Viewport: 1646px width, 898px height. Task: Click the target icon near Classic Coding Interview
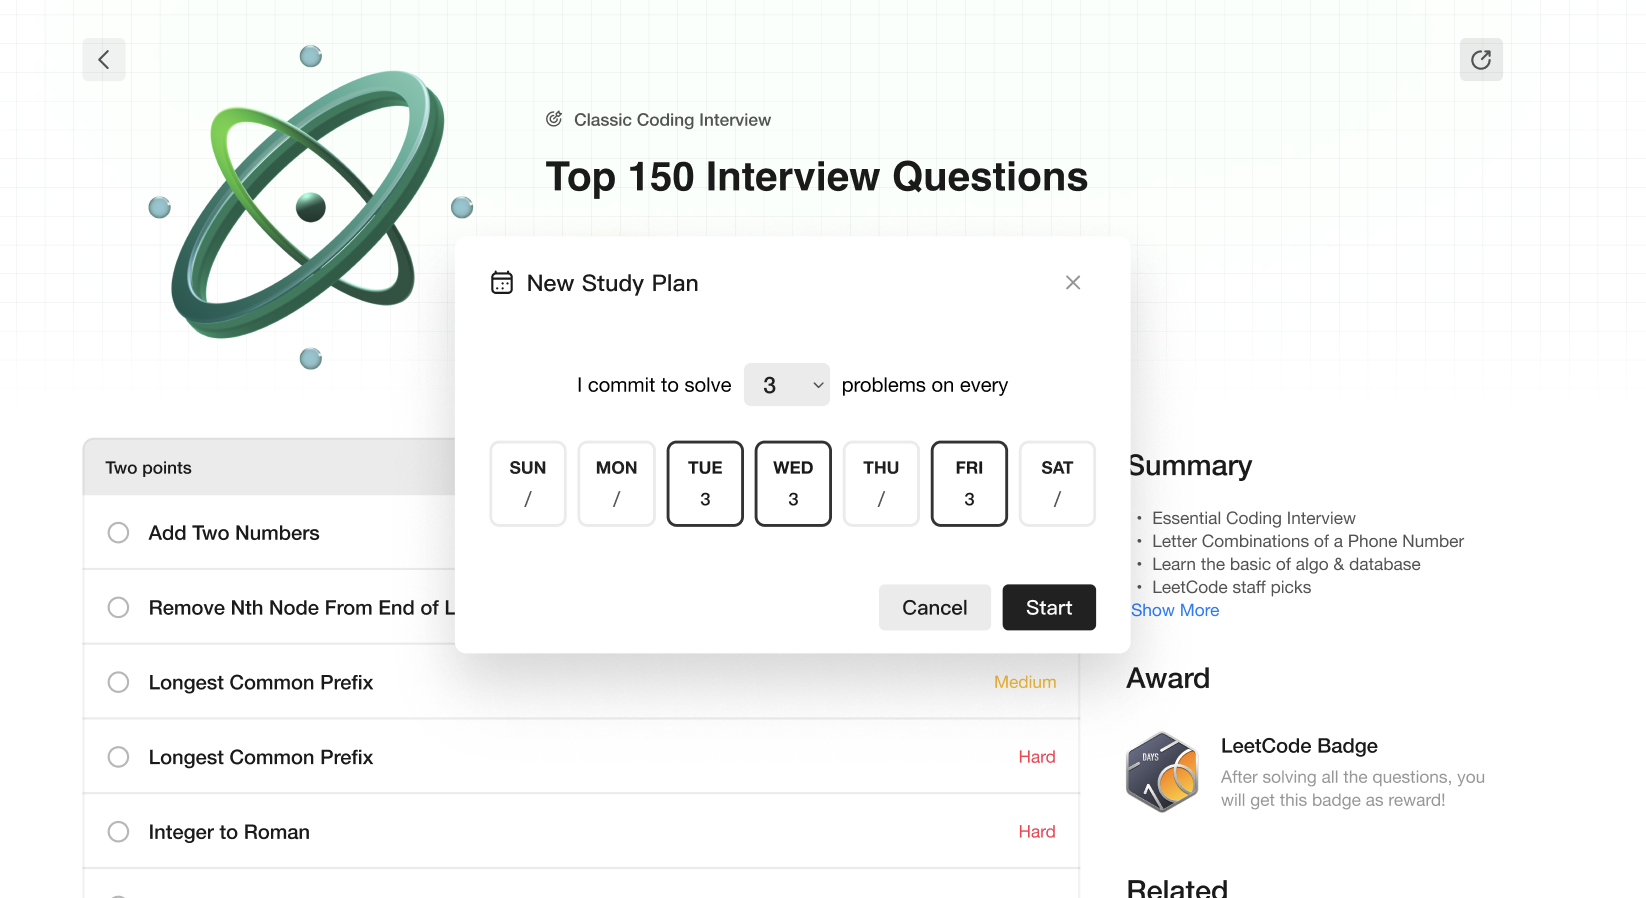[x=554, y=120]
